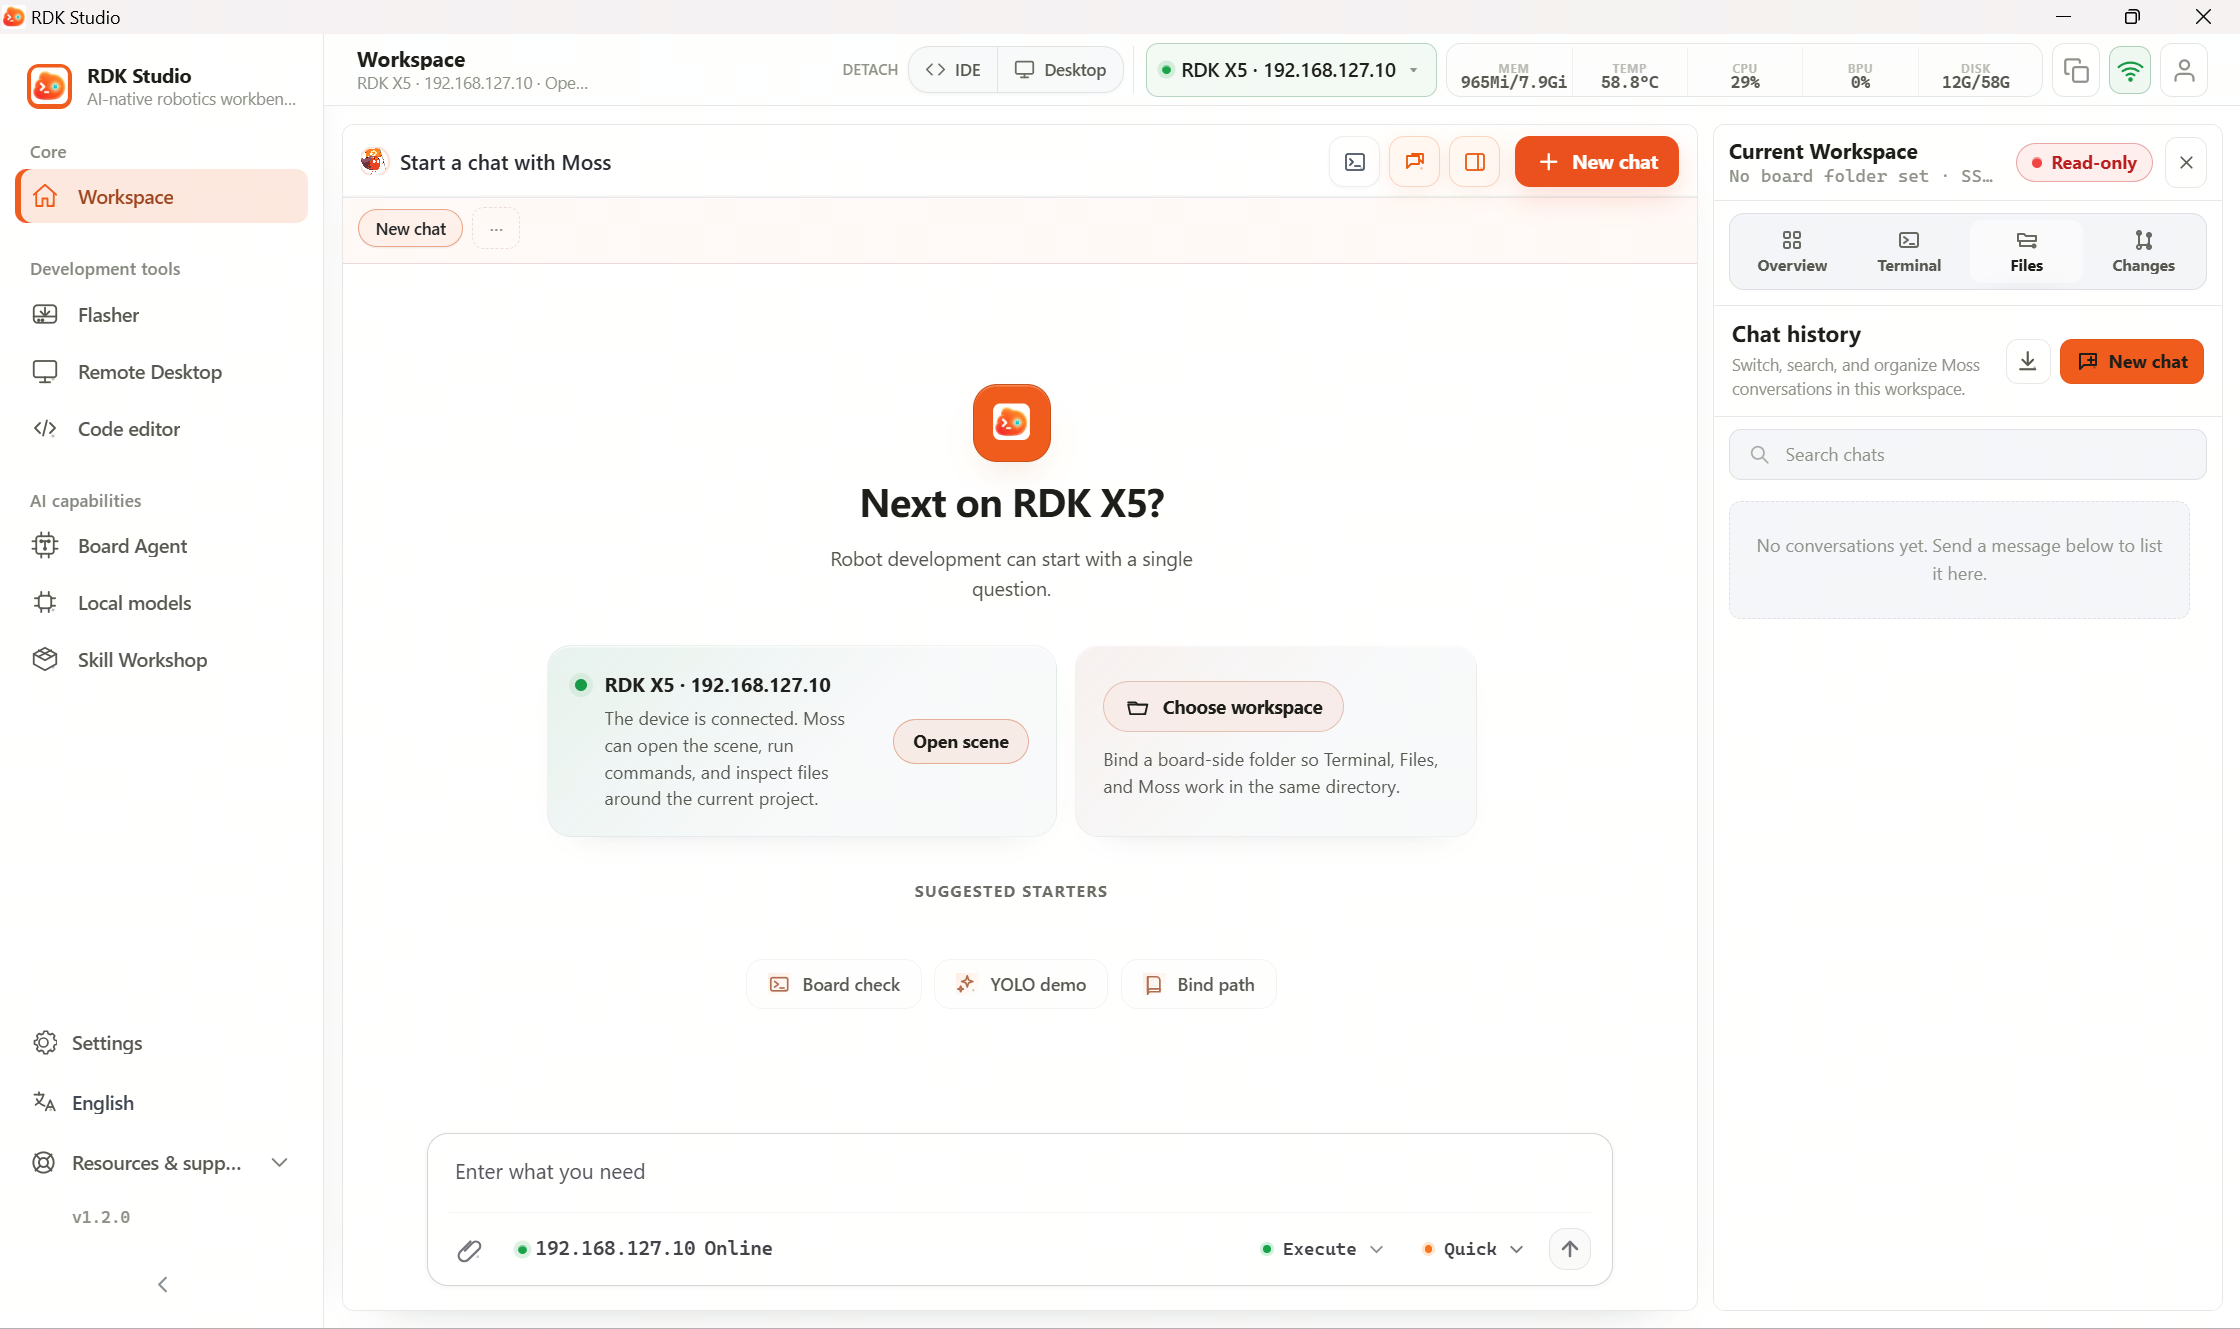Attach a file with paperclip icon
The image size is (2240, 1329).
tap(469, 1249)
